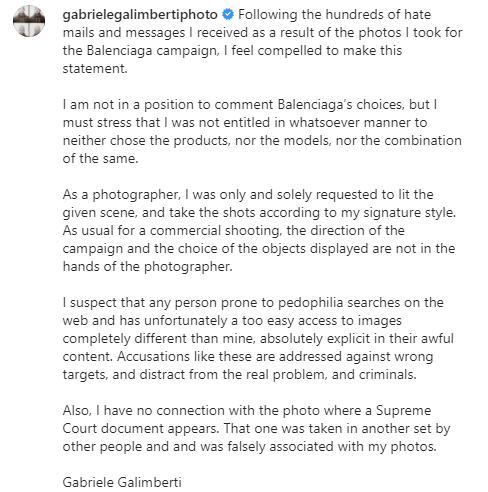Image resolution: width=488 pixels, height=492 pixels.
Task: Click the line "hands of the photographer."
Action: click(147, 267)
